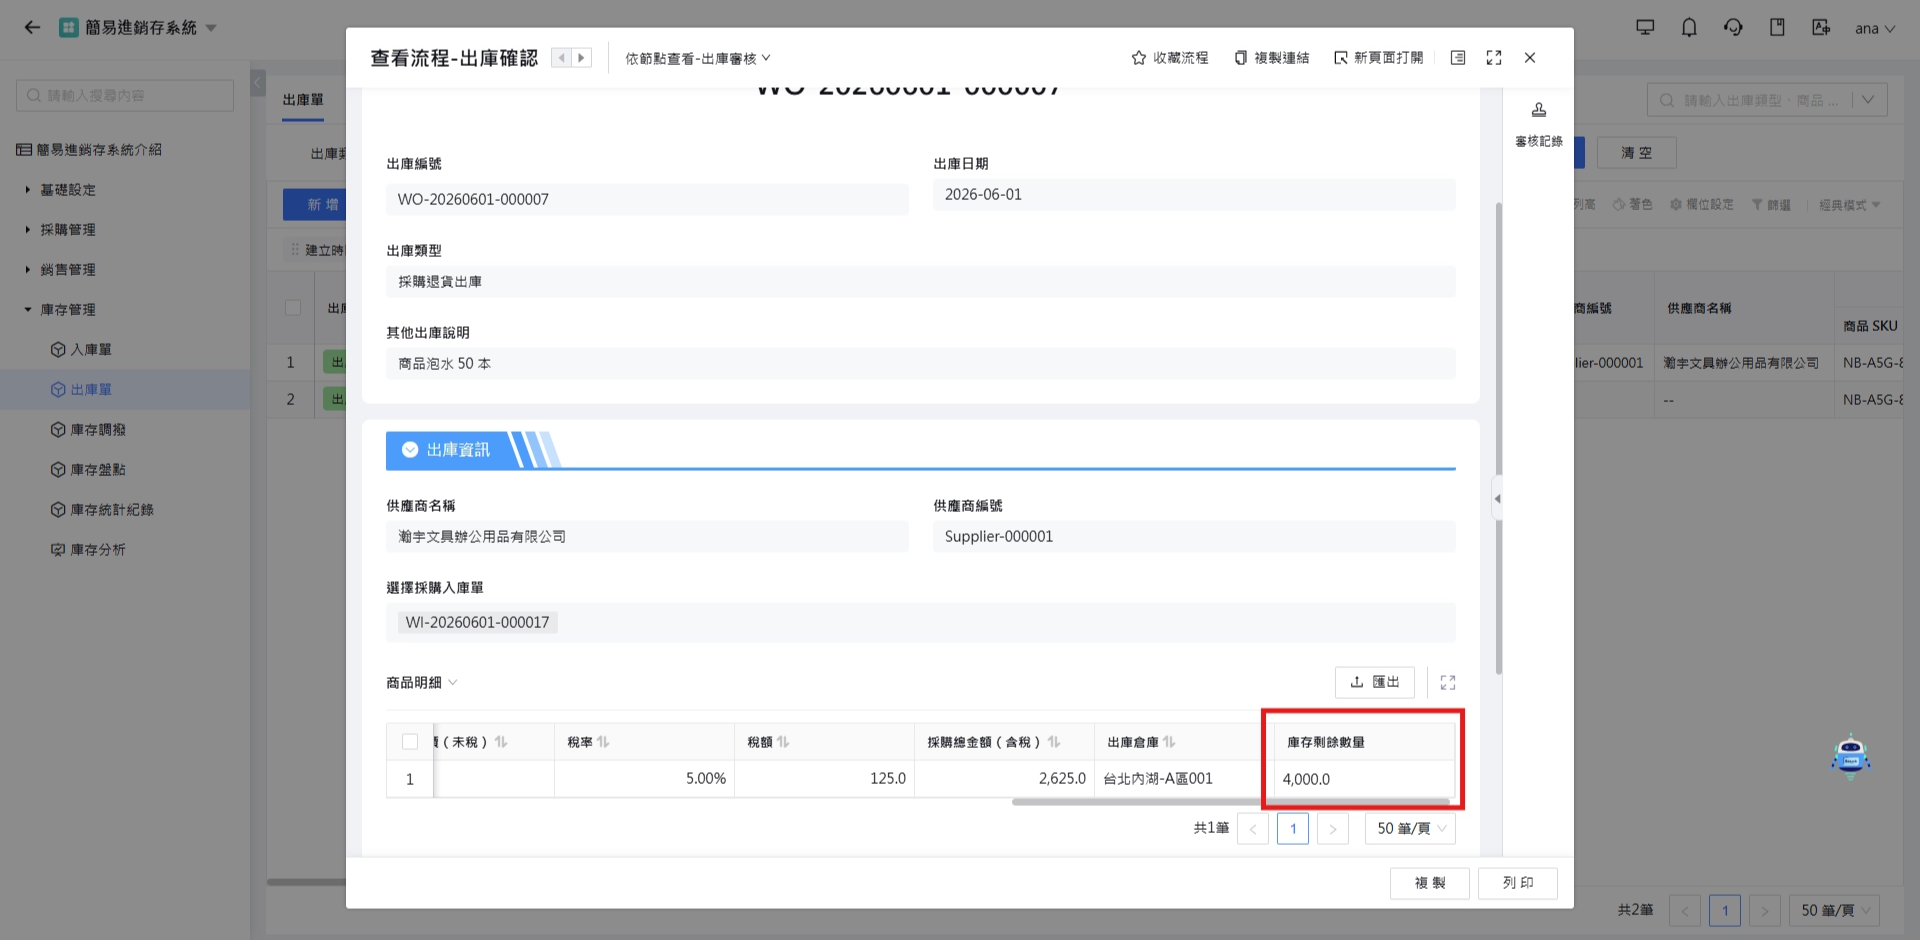The width and height of the screenshot is (1920, 940).
Task: Open 50 筆/頁 dropdown in dialog
Action: [1410, 828]
